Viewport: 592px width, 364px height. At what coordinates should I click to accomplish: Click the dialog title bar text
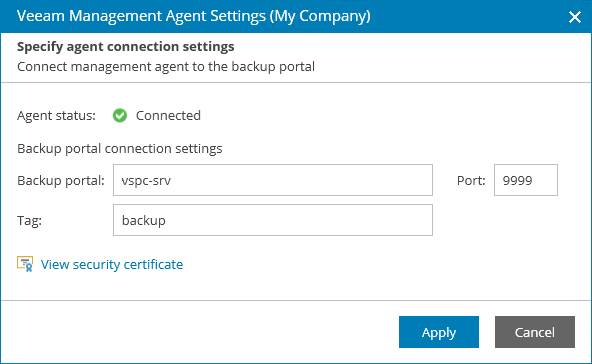(x=194, y=16)
